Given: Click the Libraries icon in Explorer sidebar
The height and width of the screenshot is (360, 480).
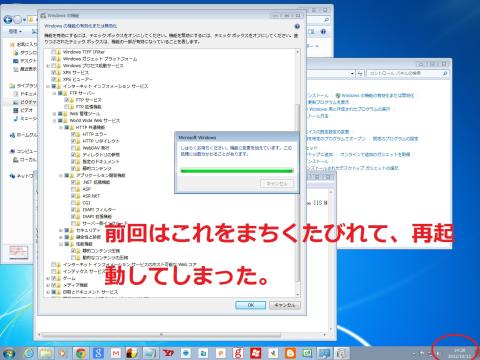Looking at the screenshot, I should click(12, 86).
